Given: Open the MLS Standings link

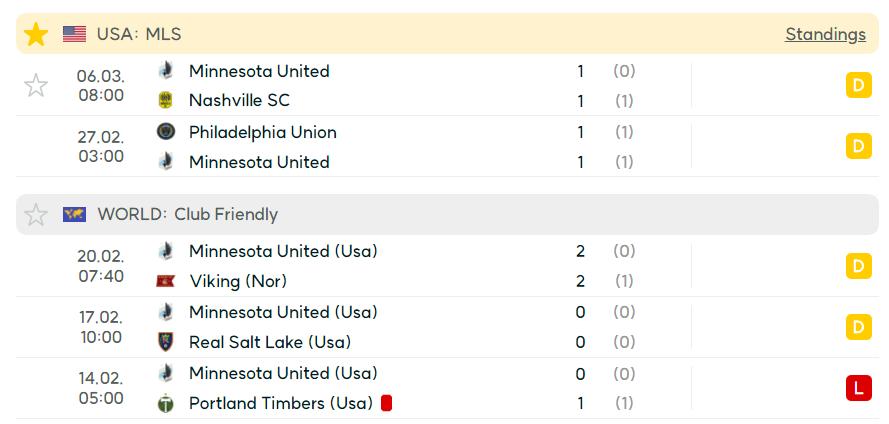Looking at the screenshot, I should click(x=825, y=35).
